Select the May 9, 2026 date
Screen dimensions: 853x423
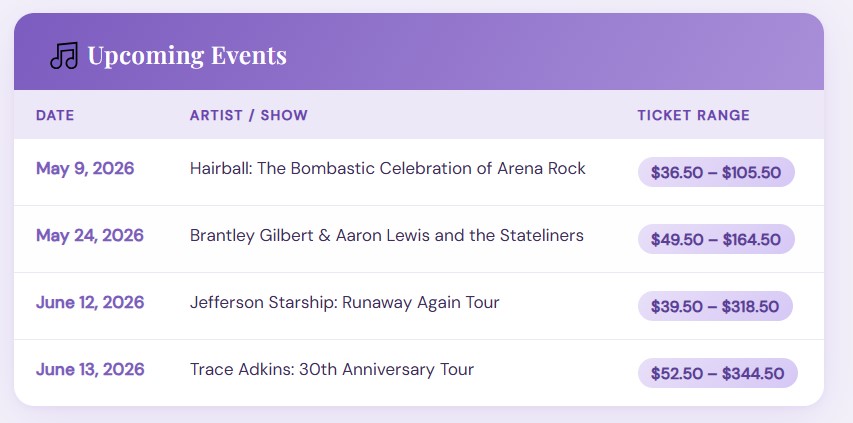[x=85, y=169]
